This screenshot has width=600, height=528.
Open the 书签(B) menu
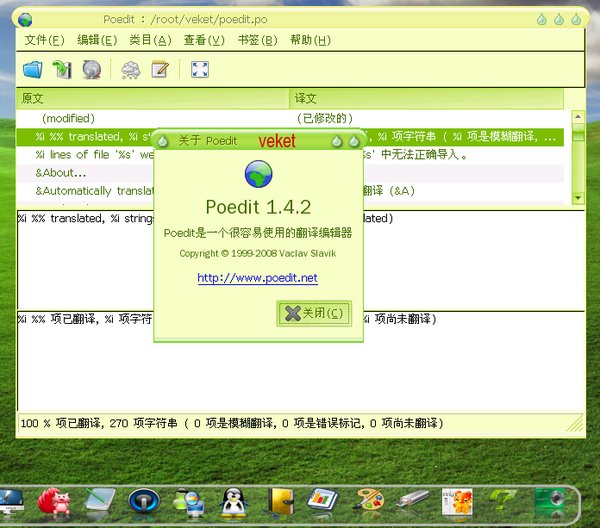click(x=257, y=40)
